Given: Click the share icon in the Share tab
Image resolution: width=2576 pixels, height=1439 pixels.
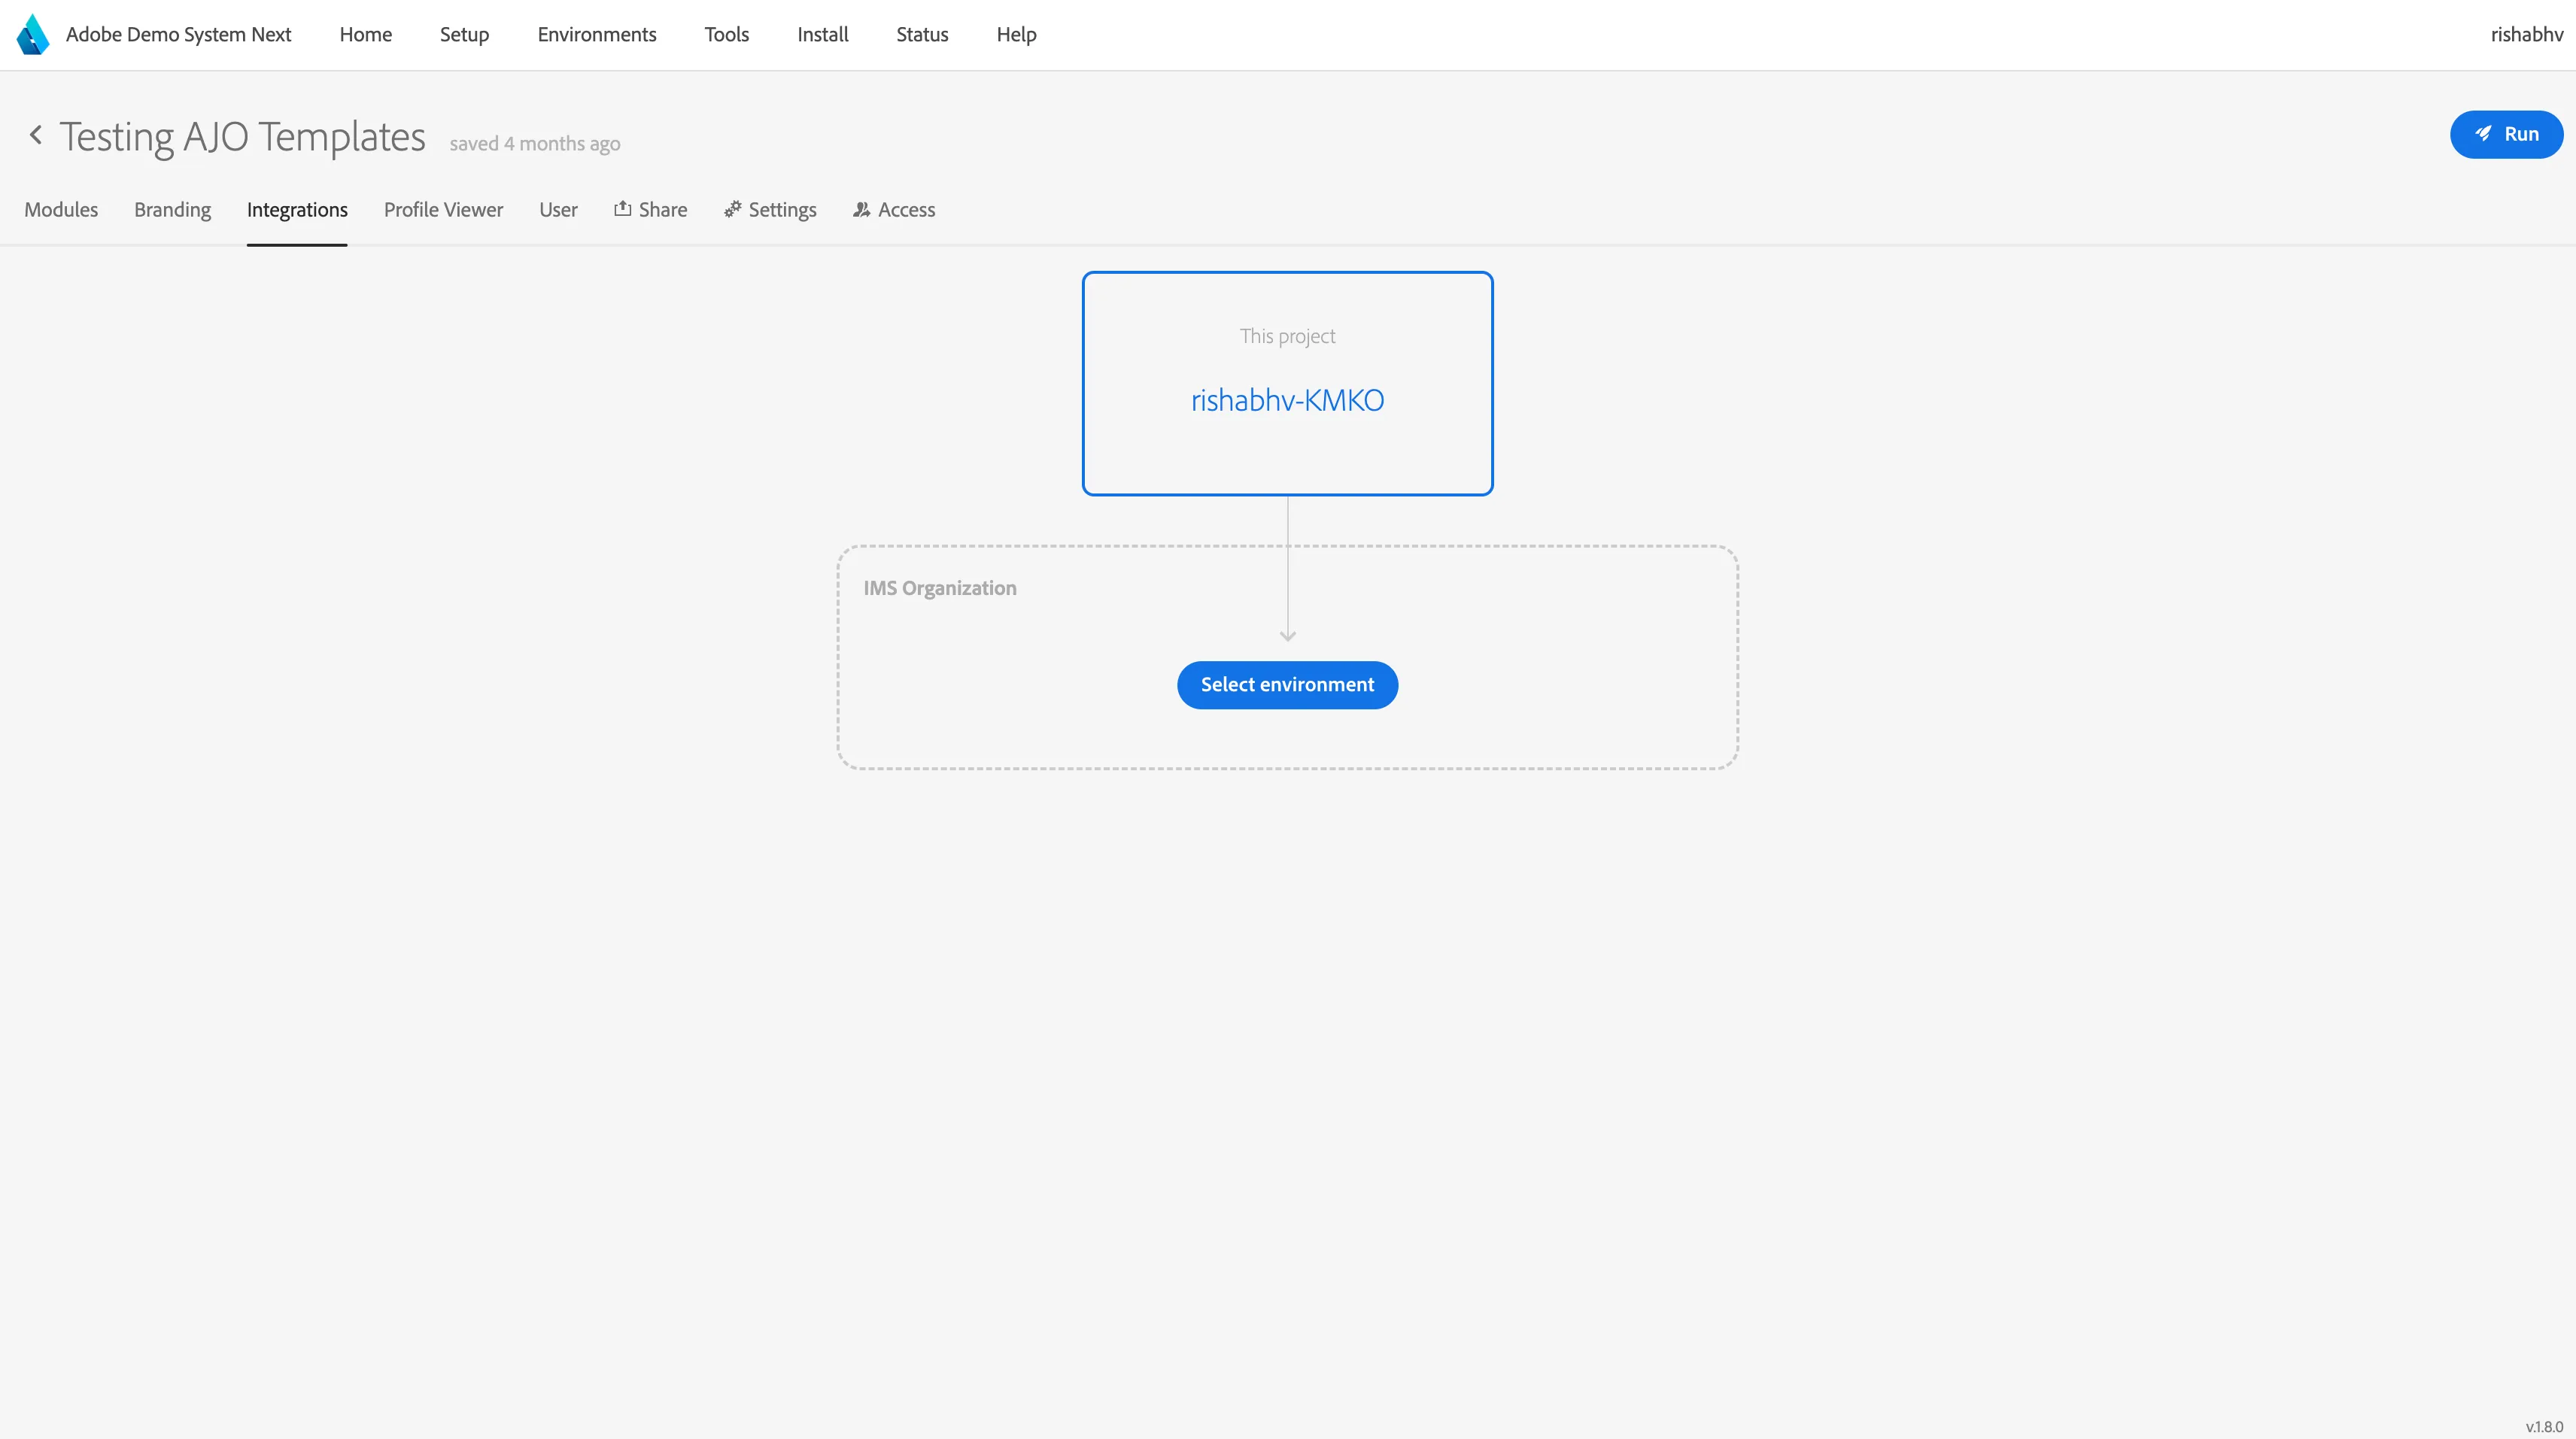Looking at the screenshot, I should tap(622, 208).
